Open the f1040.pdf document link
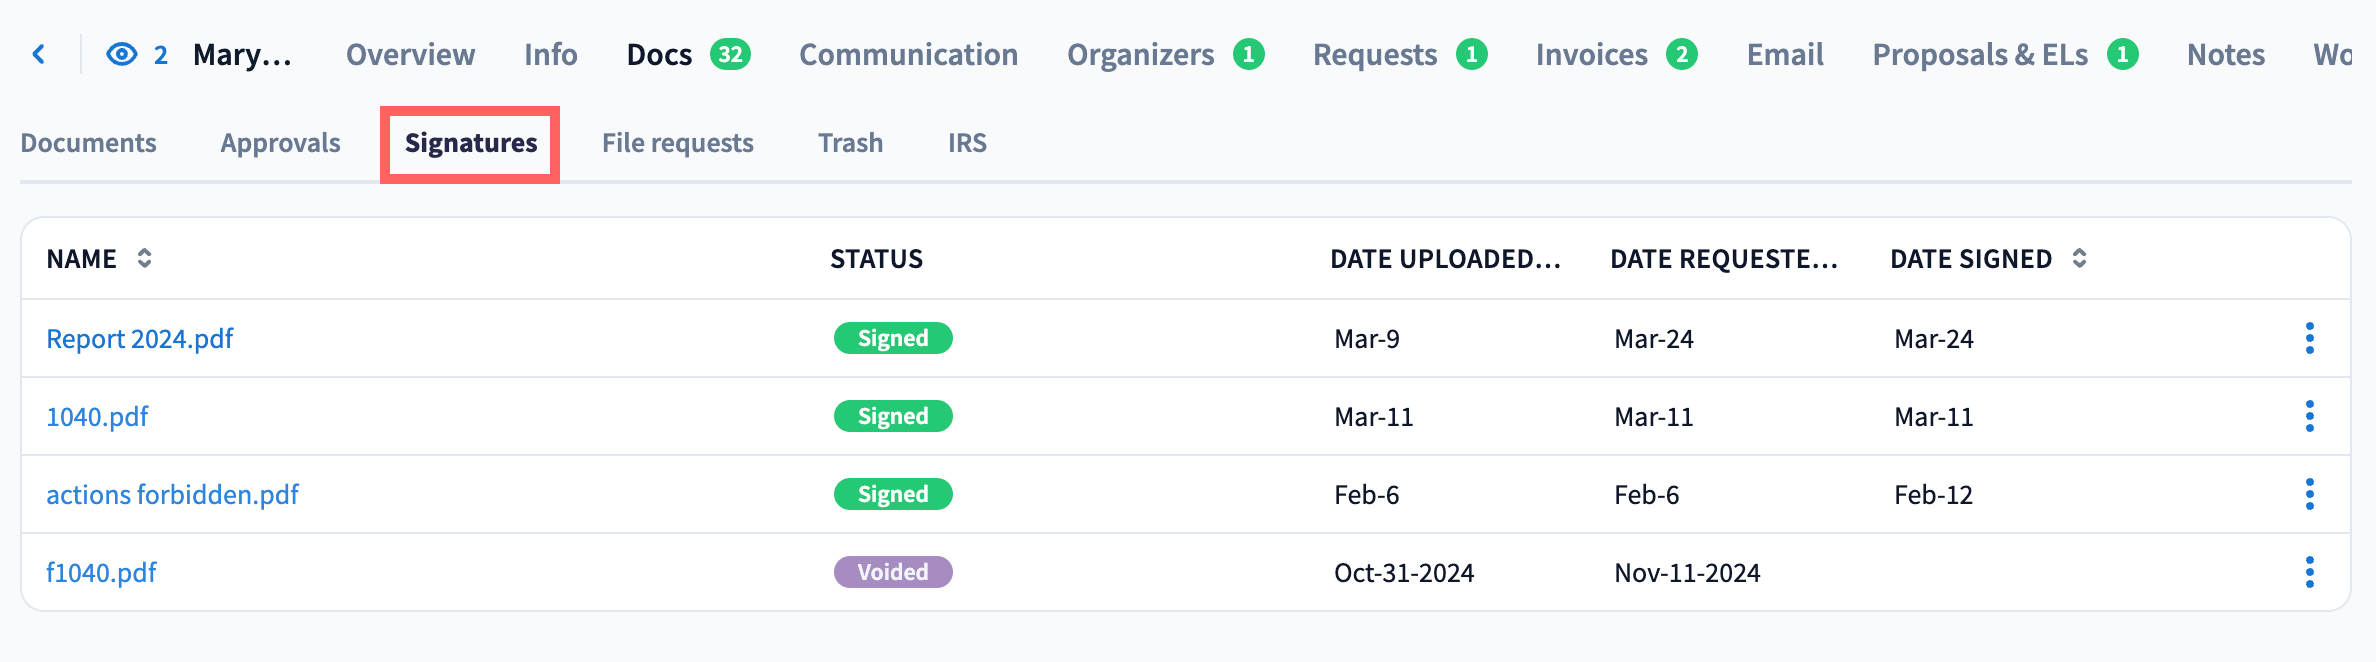 click(x=101, y=573)
